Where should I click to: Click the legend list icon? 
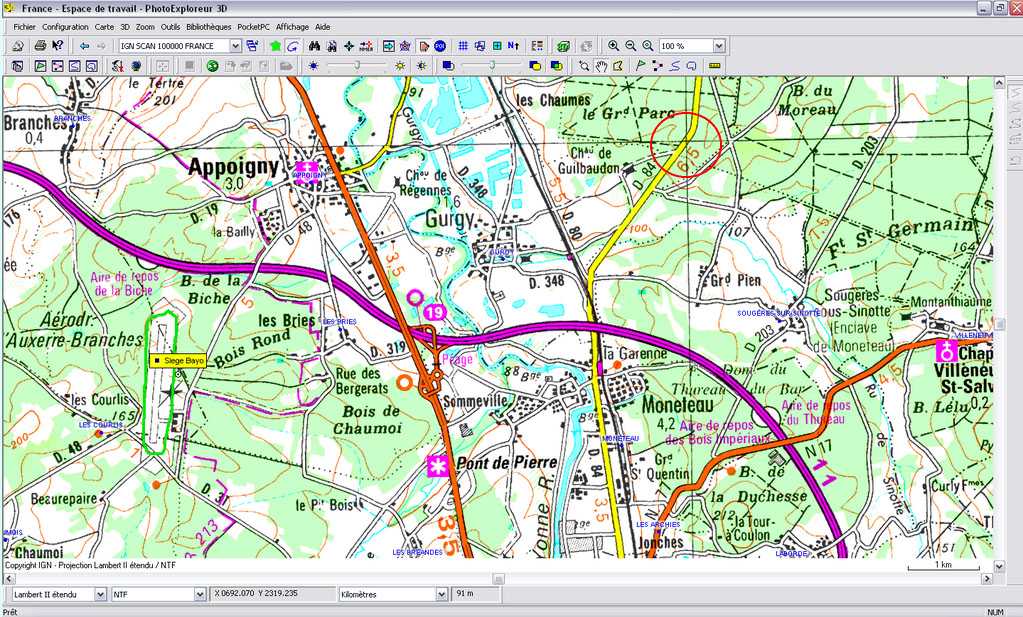coord(537,46)
